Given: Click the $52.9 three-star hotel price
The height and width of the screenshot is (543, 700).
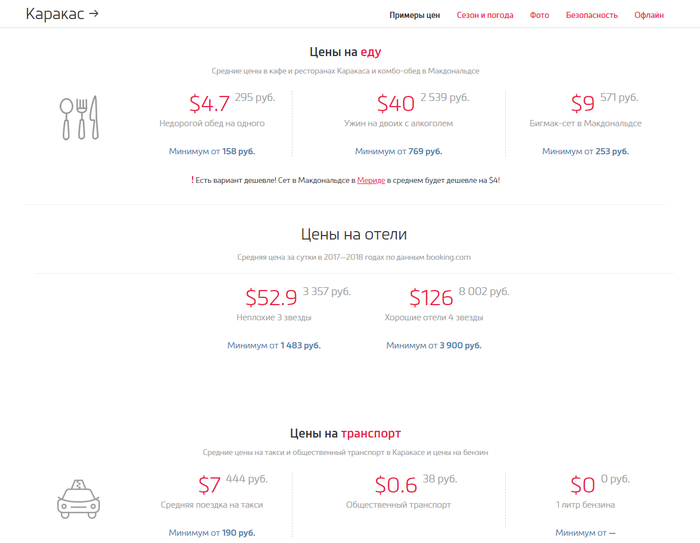Looking at the screenshot, I should coord(271,297).
